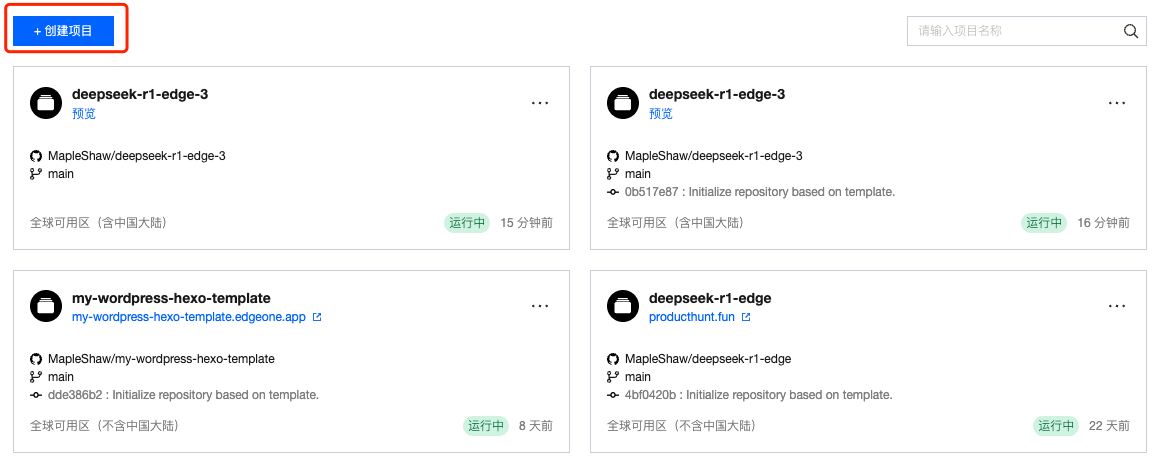Open the my-wordpress-hexo-template project title

click(171, 298)
